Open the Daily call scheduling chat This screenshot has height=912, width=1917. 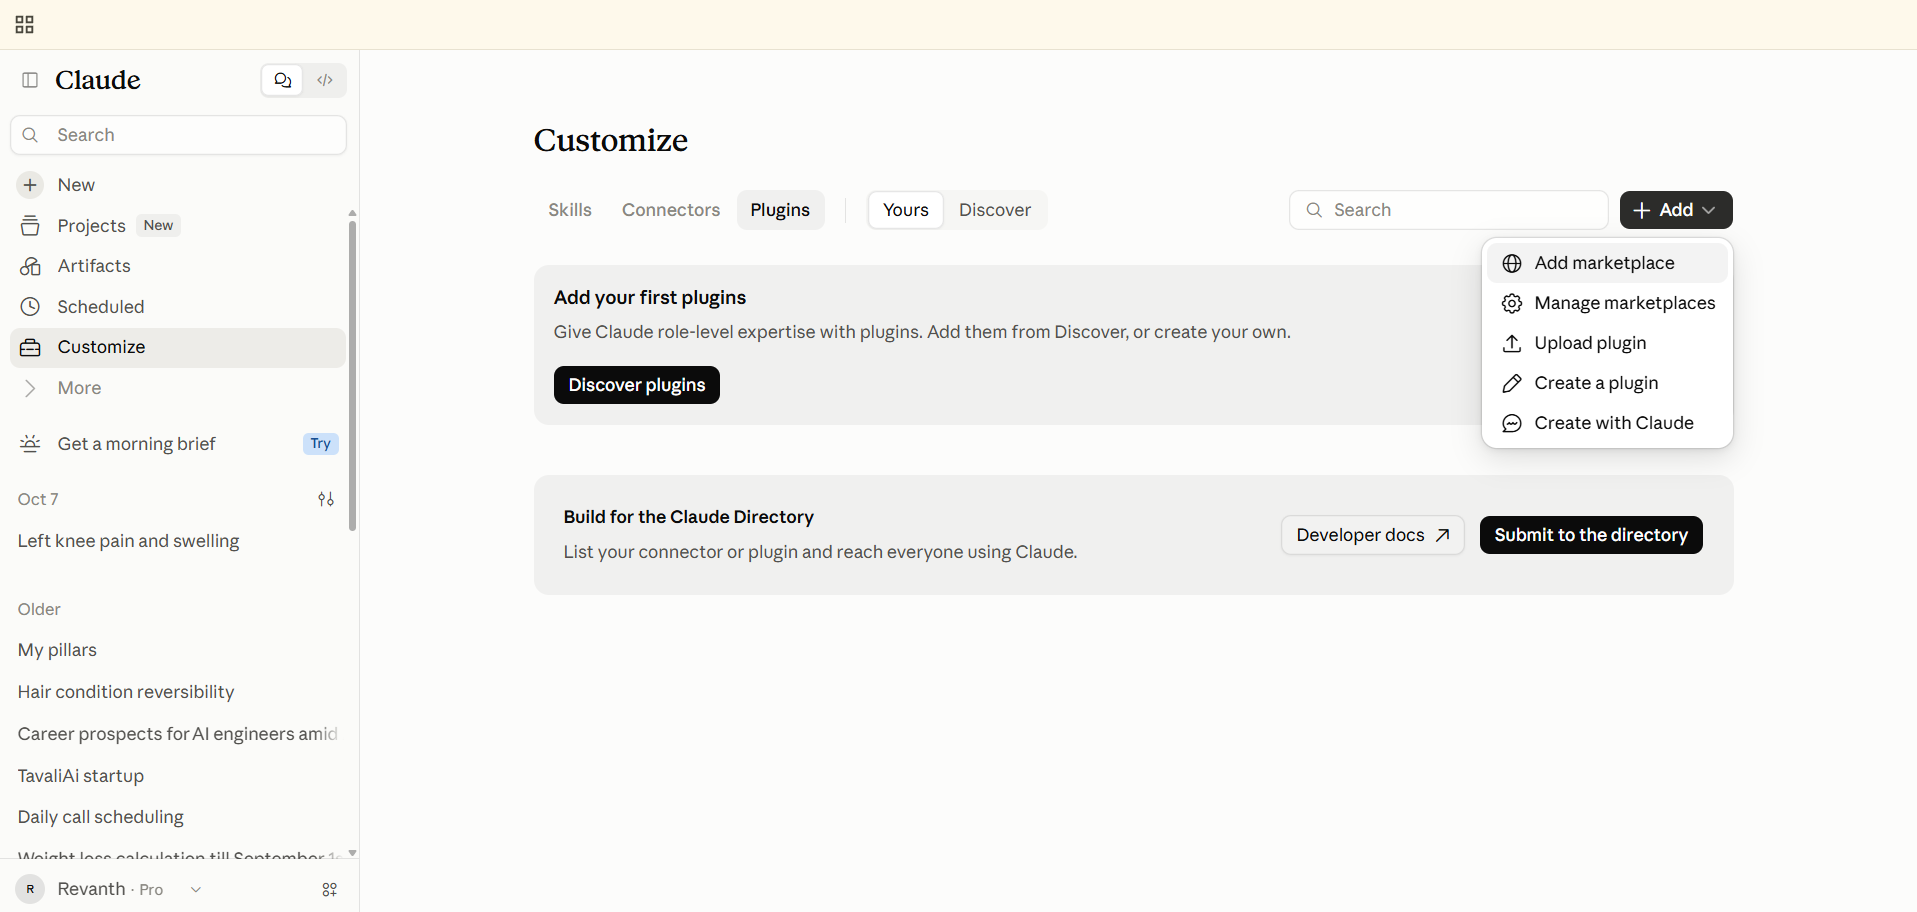coord(101,817)
